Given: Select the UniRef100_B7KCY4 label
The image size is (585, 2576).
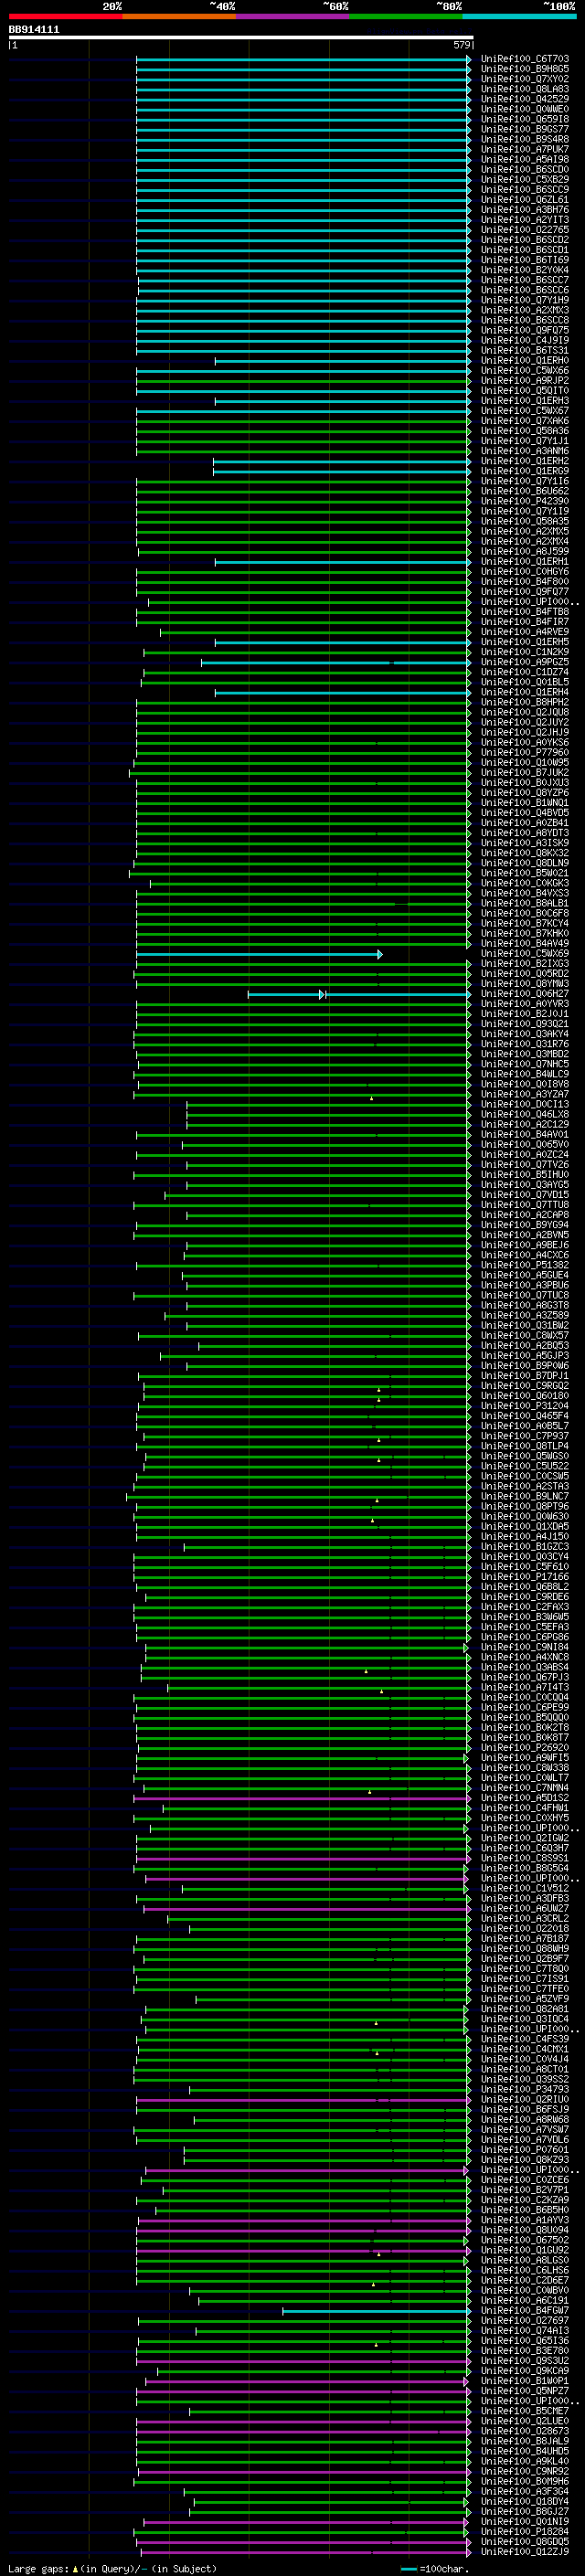Looking at the screenshot, I should pyautogui.click(x=525, y=923).
